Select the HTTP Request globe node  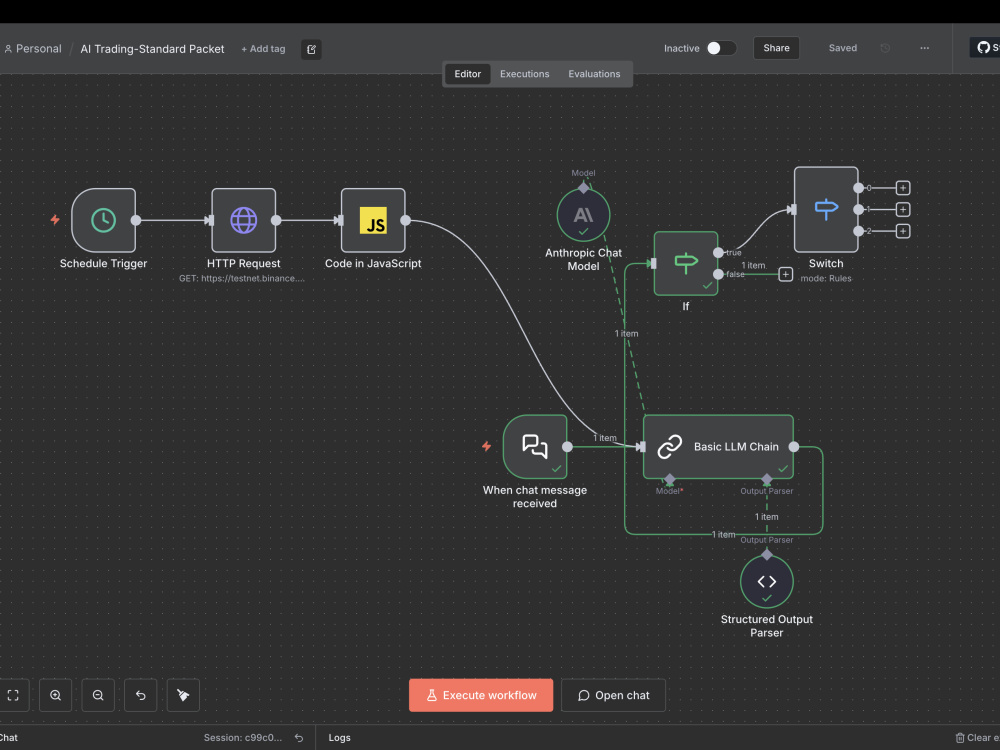244,220
